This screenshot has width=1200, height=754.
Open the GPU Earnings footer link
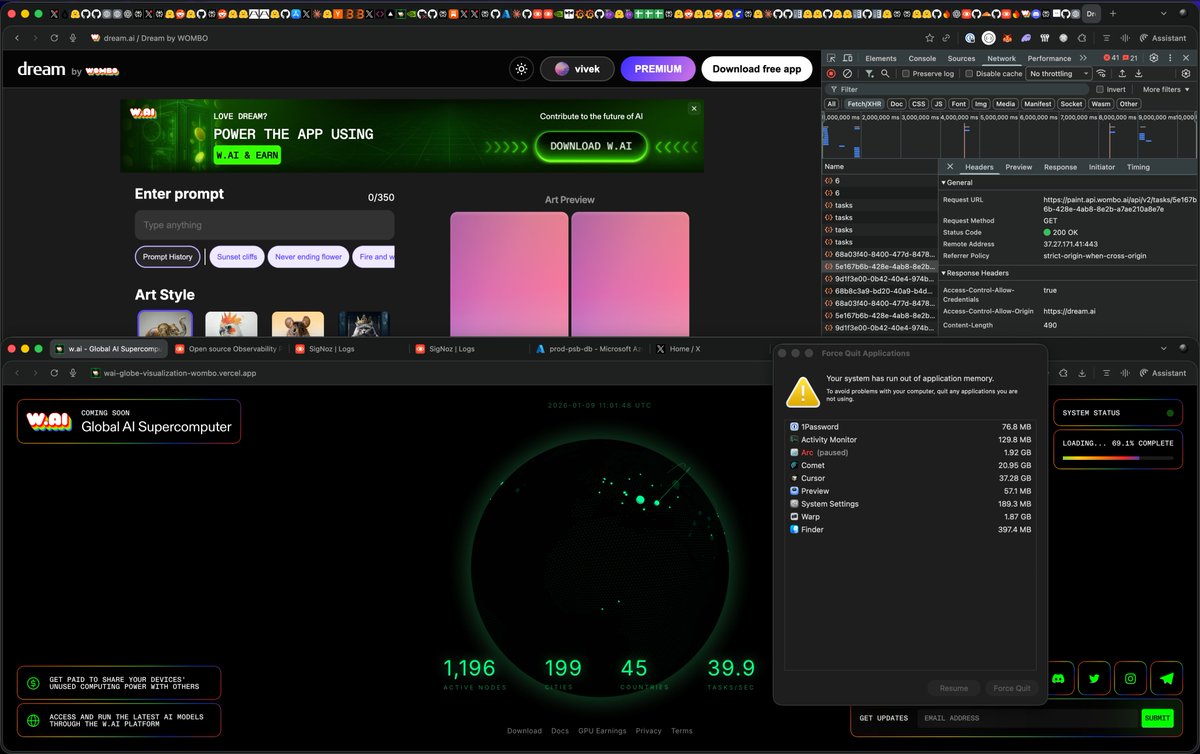coord(602,731)
